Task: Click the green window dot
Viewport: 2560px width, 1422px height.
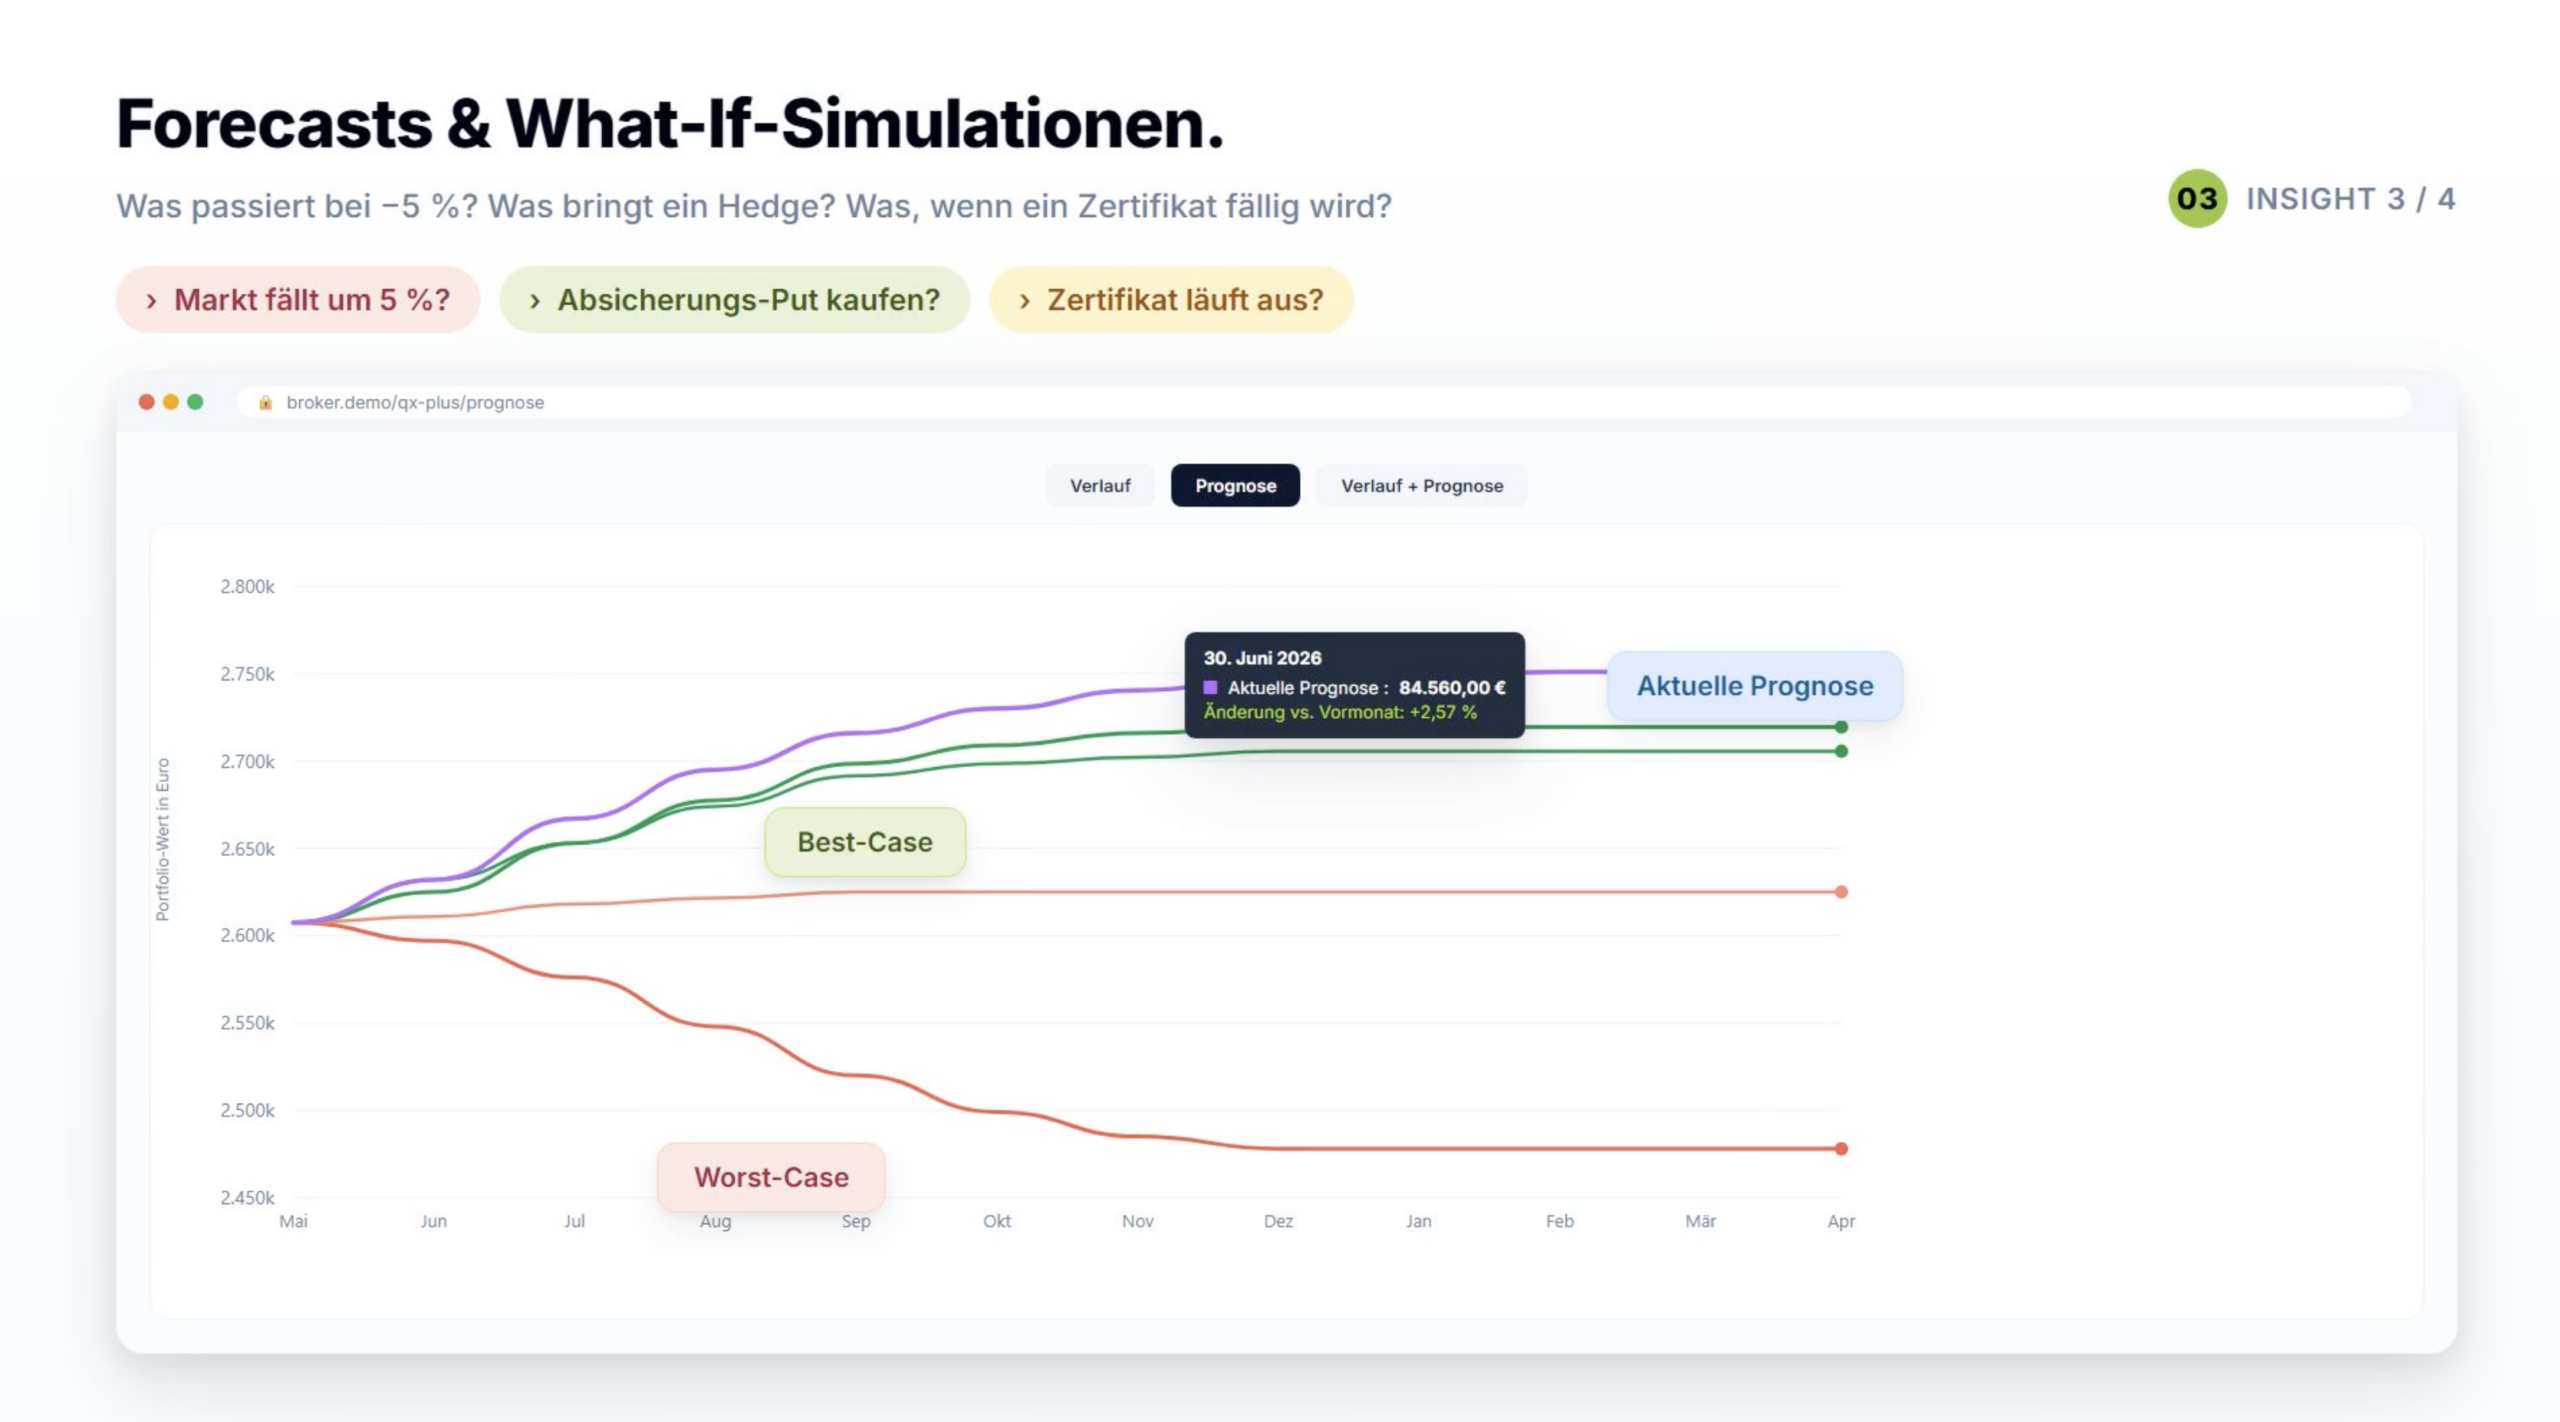Action: coord(195,401)
